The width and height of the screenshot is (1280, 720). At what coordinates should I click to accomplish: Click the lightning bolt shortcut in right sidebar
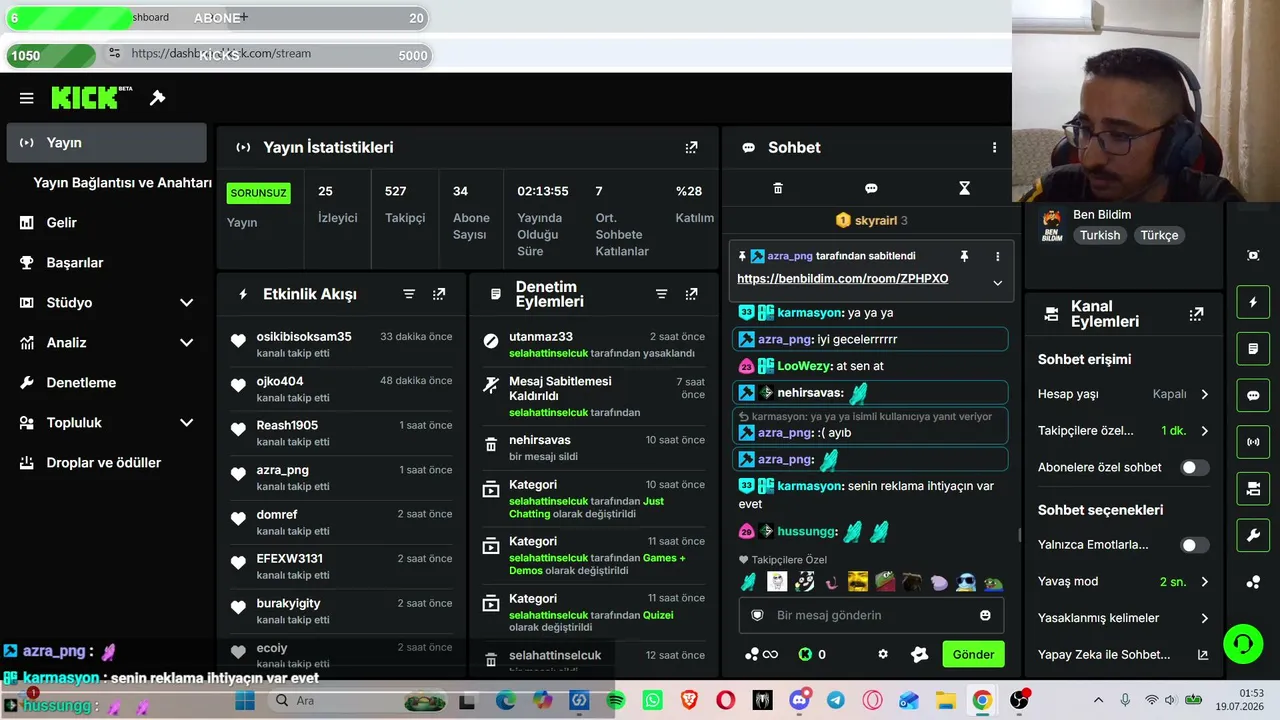pos(1253,302)
